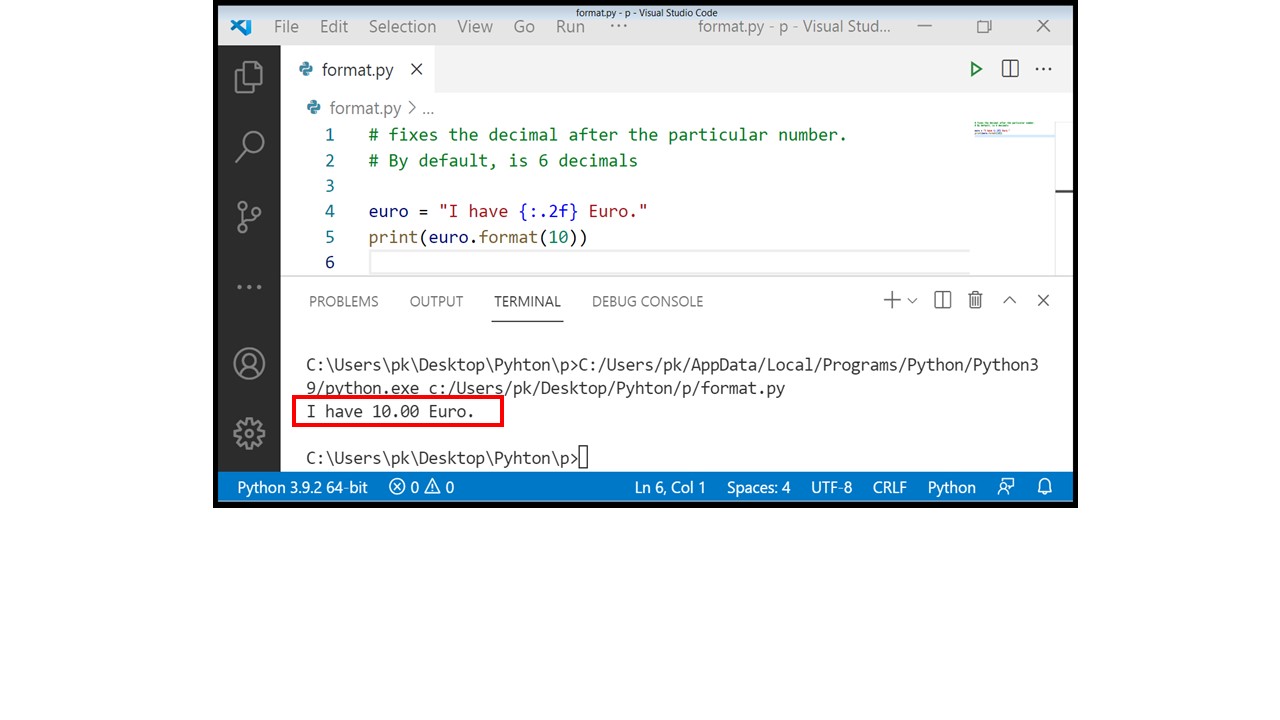Kill the active terminal

[x=974, y=300]
